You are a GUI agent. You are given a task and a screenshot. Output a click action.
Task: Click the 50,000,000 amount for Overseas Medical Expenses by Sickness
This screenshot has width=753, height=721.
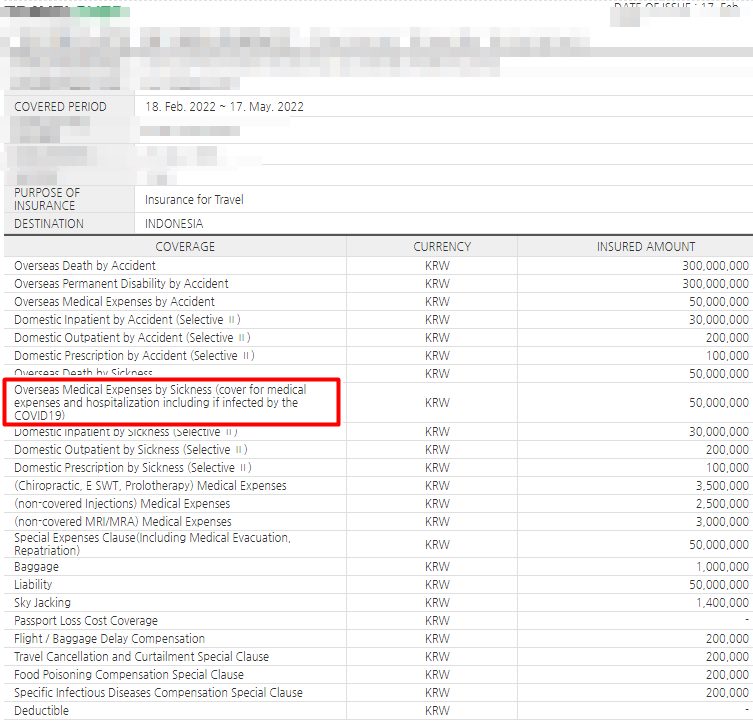point(718,403)
